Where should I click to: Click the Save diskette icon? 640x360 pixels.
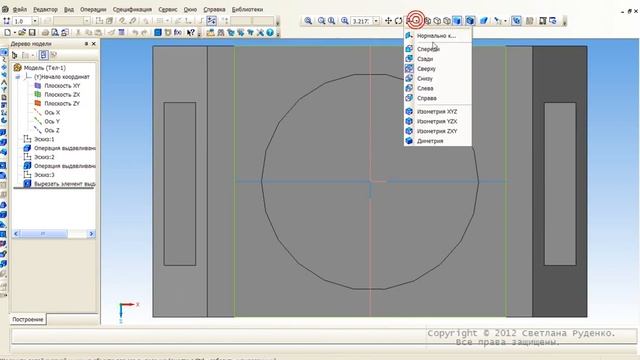(32, 33)
